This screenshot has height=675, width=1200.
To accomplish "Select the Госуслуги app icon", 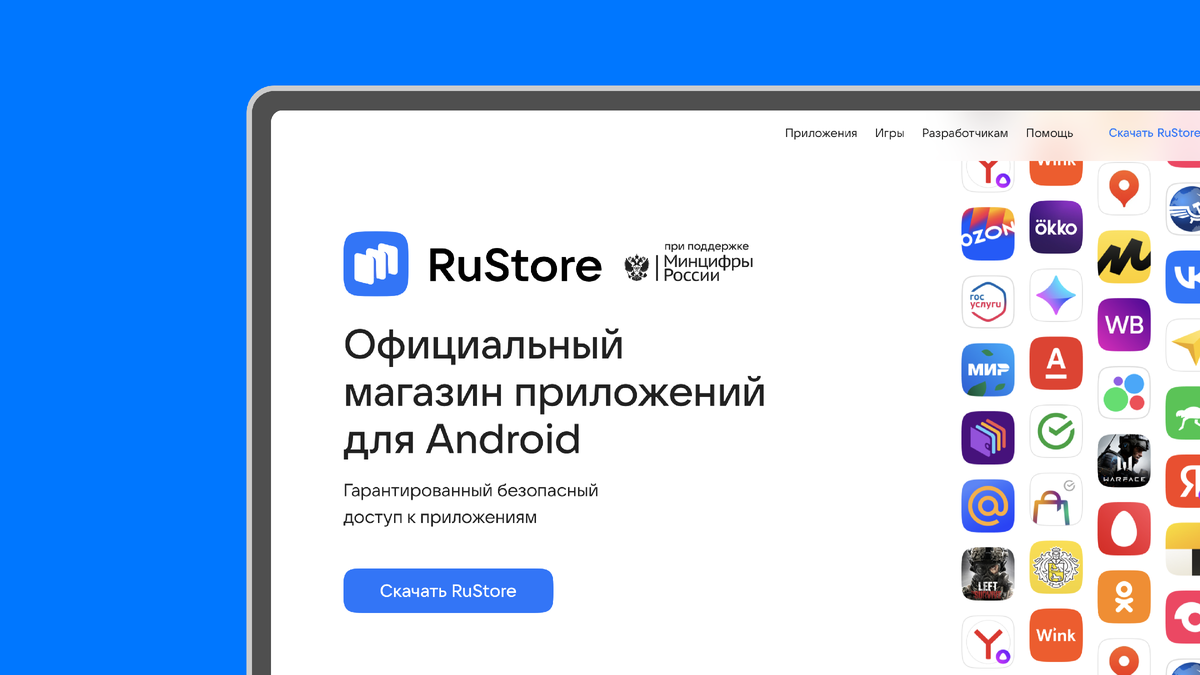I will (x=988, y=302).
